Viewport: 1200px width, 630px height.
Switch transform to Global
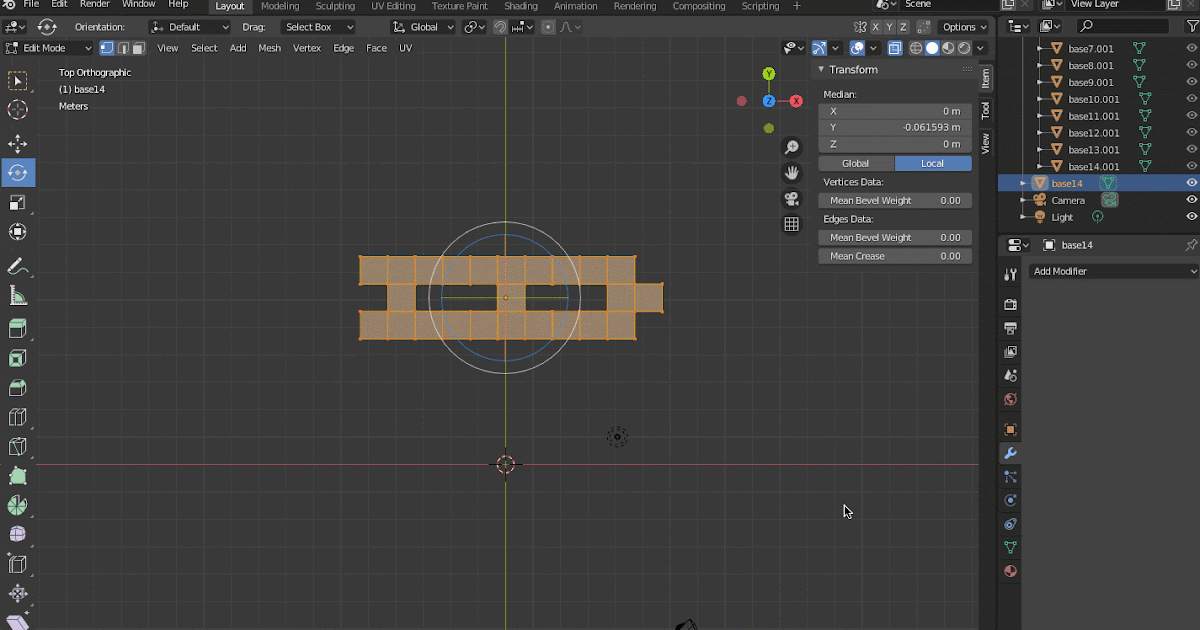[x=856, y=163]
